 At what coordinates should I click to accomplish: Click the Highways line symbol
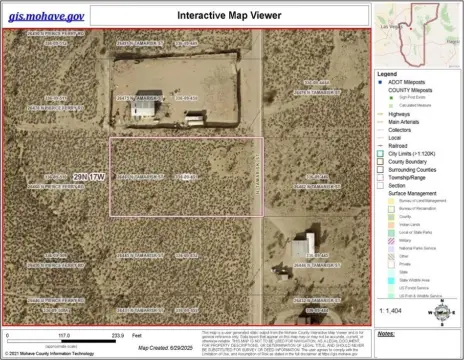pos(380,114)
